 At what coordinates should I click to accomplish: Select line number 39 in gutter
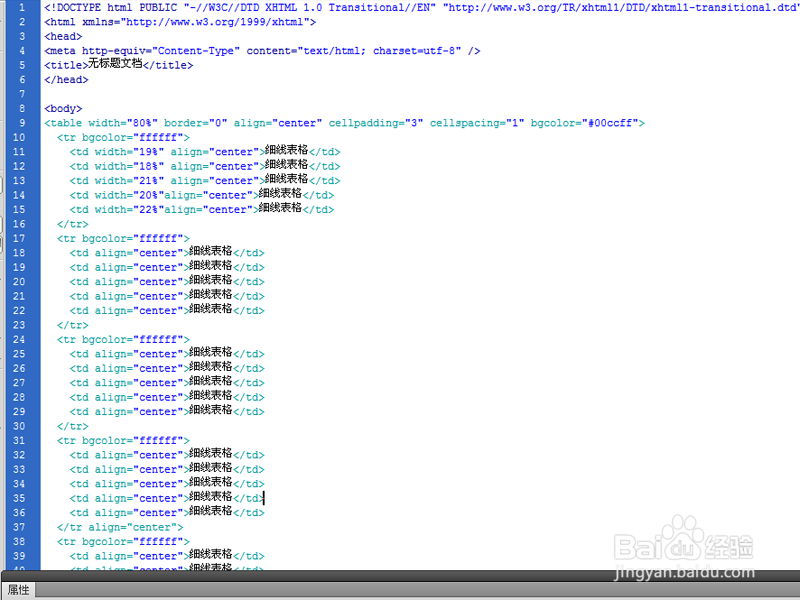point(19,556)
